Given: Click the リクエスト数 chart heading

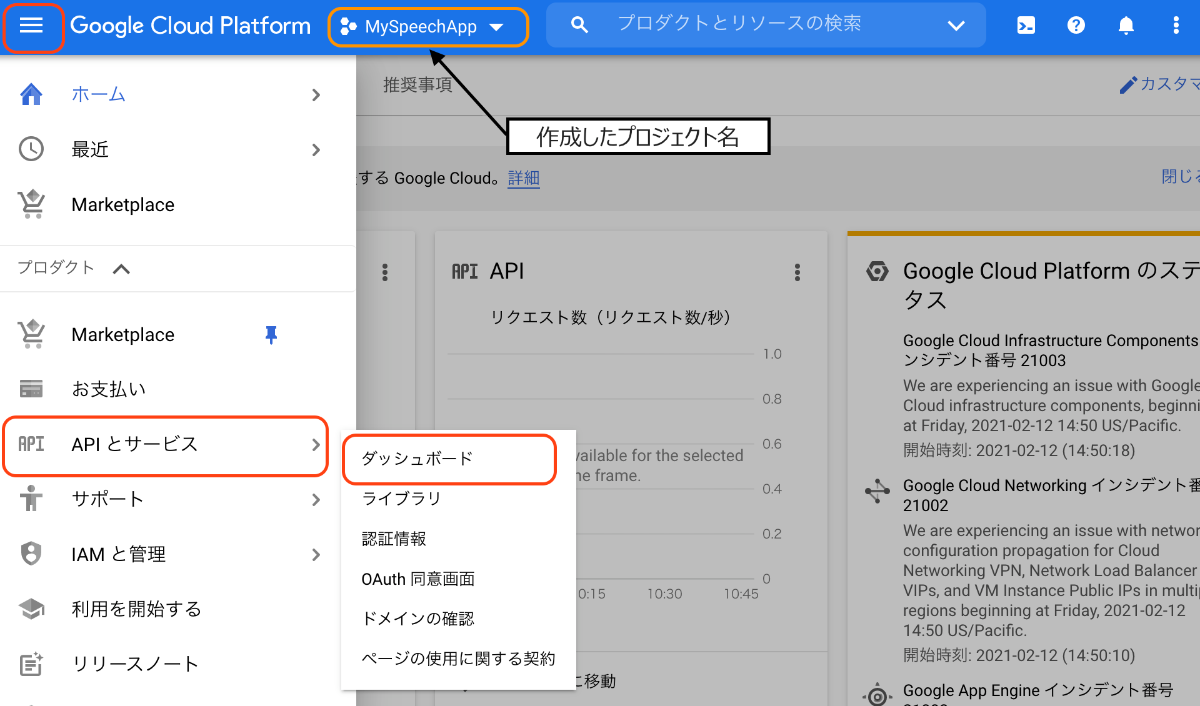Looking at the screenshot, I should (x=611, y=318).
